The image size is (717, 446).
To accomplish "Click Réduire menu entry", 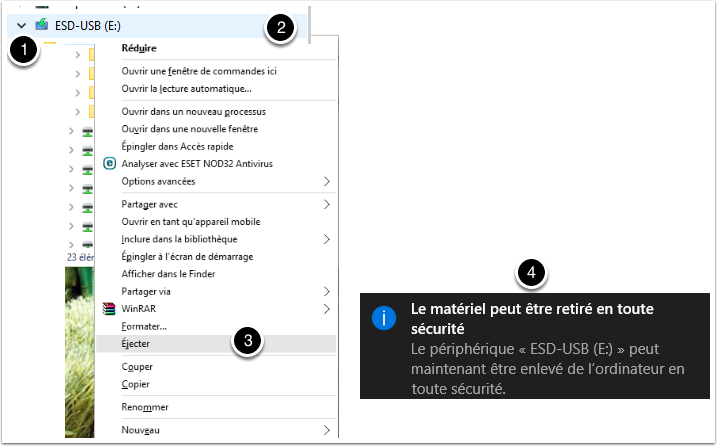I will click(x=138, y=47).
